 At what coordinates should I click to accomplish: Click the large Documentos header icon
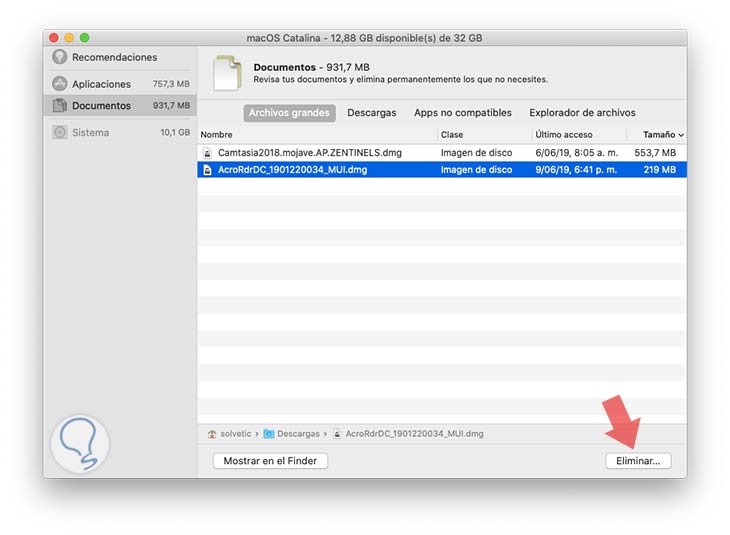227,73
